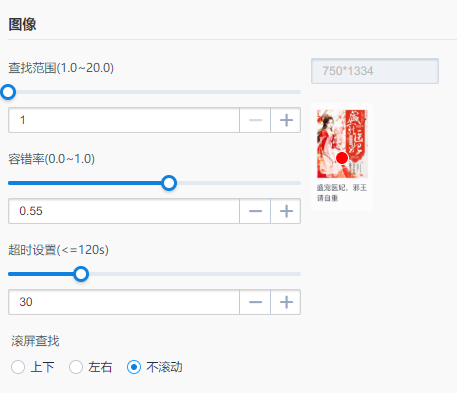
Task: Increase the 容错率 value with plus
Action: pos(286,211)
